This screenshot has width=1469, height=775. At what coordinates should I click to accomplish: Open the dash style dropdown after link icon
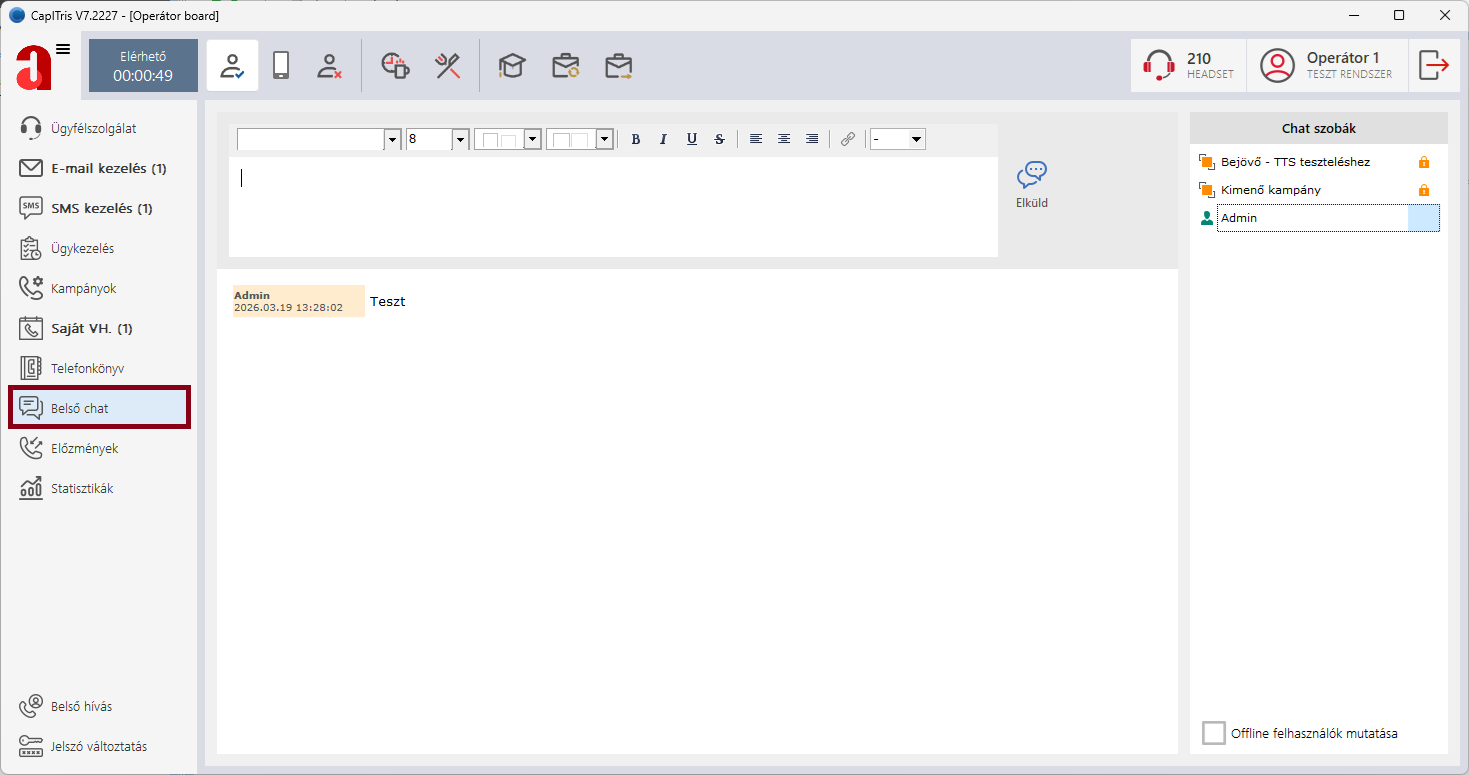916,139
